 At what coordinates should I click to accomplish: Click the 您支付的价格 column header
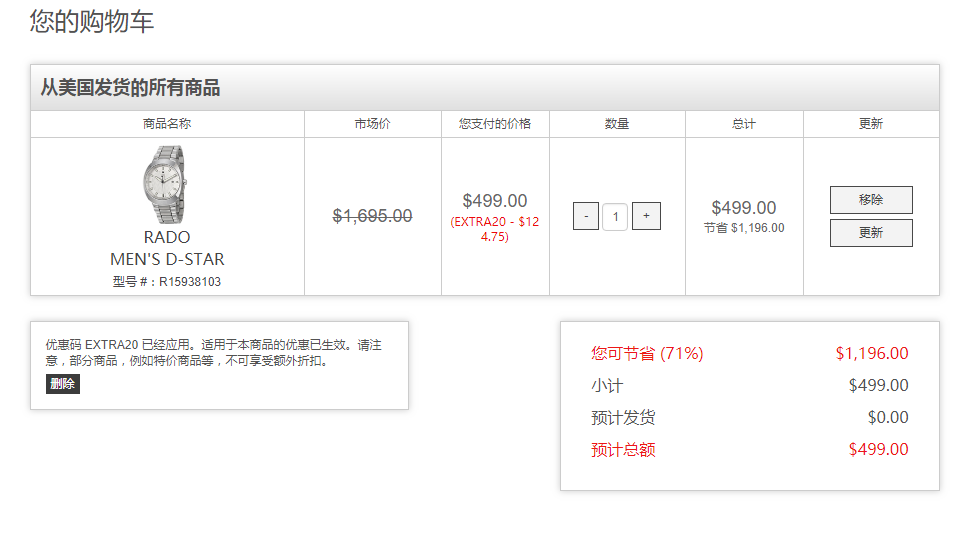495,124
